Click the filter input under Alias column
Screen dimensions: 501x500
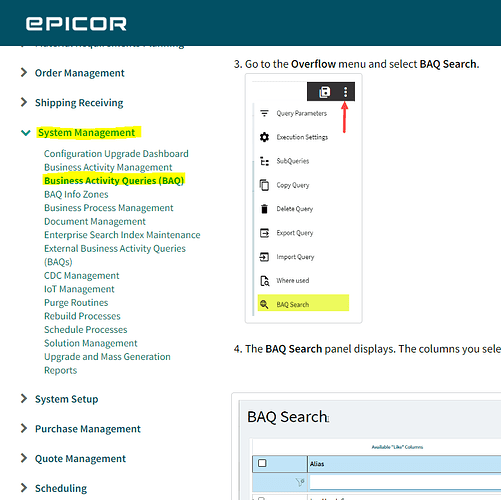pyautogui.click(x=405, y=482)
